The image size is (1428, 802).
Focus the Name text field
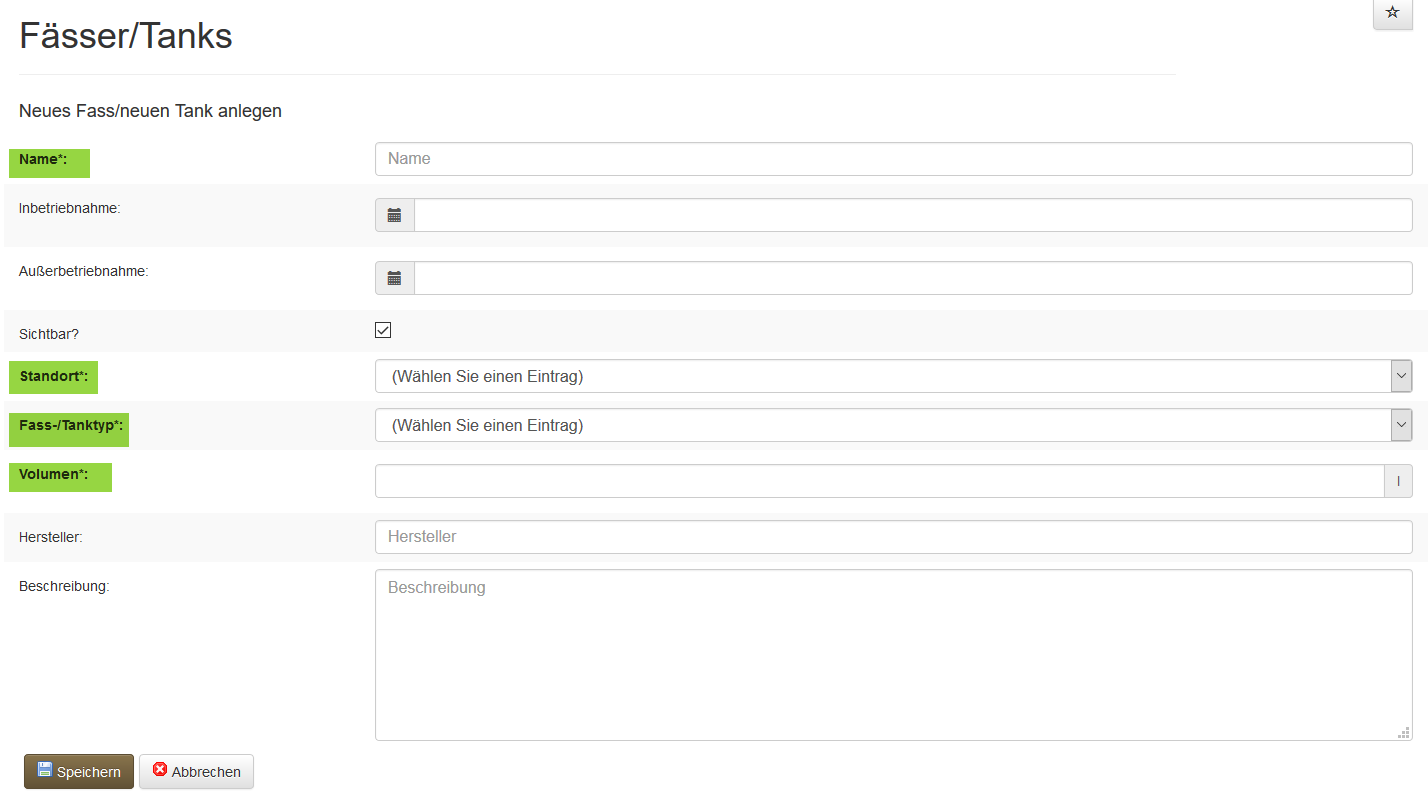(x=893, y=159)
